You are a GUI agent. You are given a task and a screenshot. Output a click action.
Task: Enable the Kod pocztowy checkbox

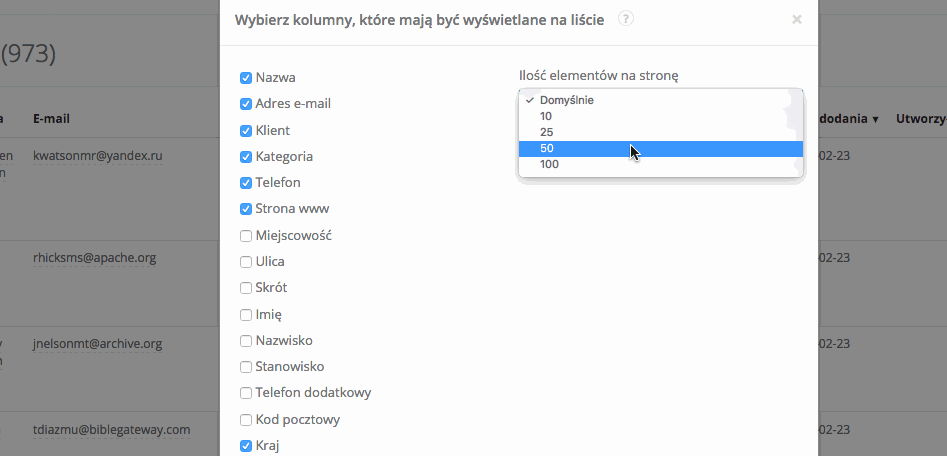pos(246,420)
